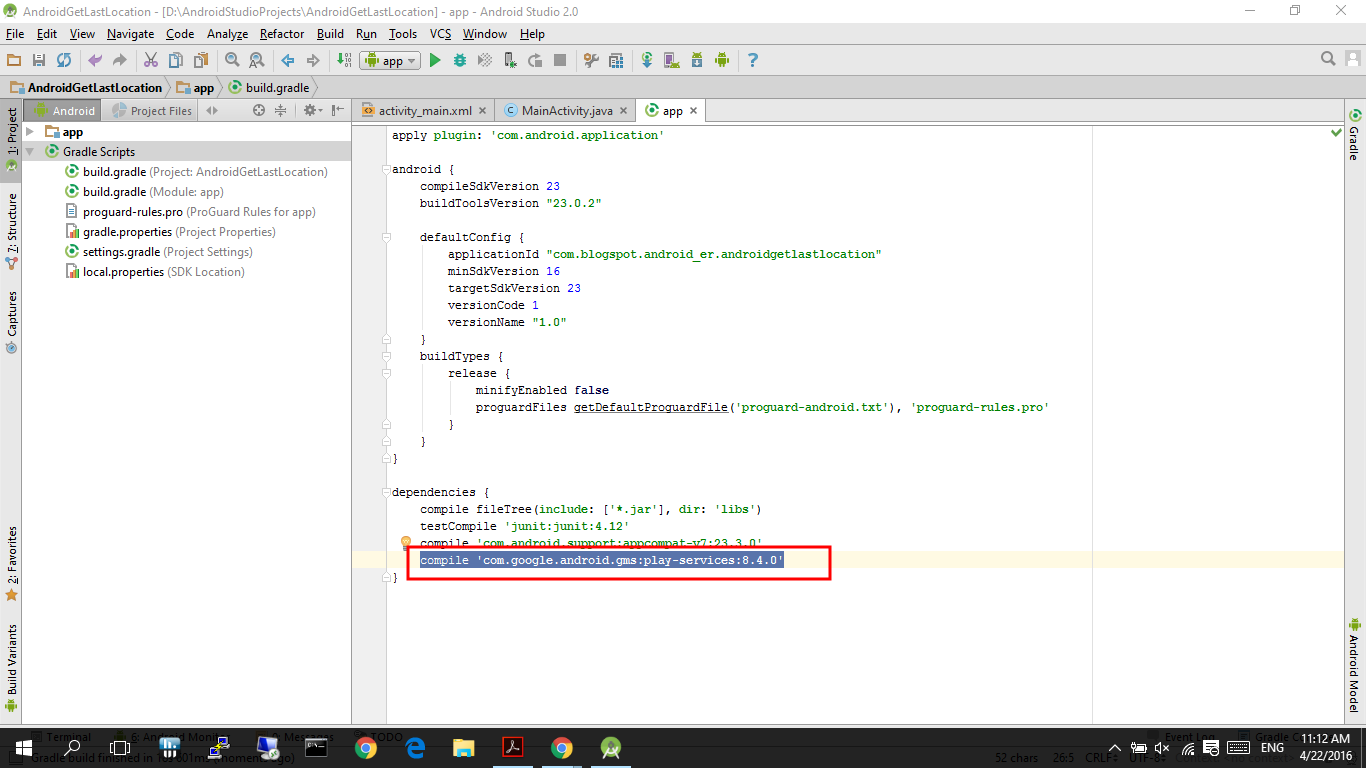Click the Synchronize toolbar icon

(64, 60)
